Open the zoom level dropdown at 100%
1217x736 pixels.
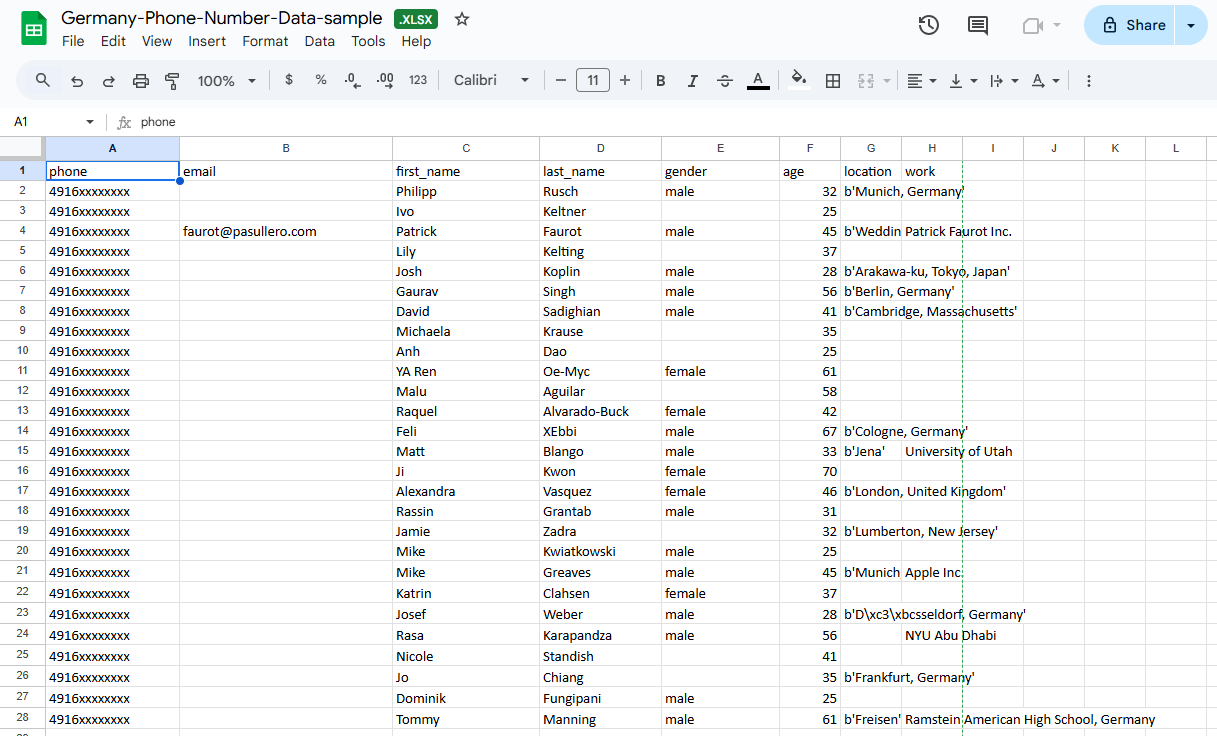click(x=227, y=81)
